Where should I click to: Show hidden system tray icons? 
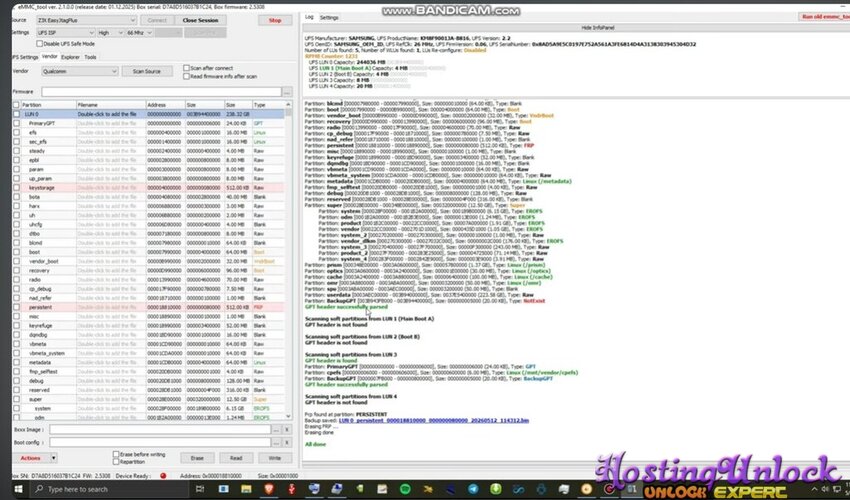(x=814, y=489)
